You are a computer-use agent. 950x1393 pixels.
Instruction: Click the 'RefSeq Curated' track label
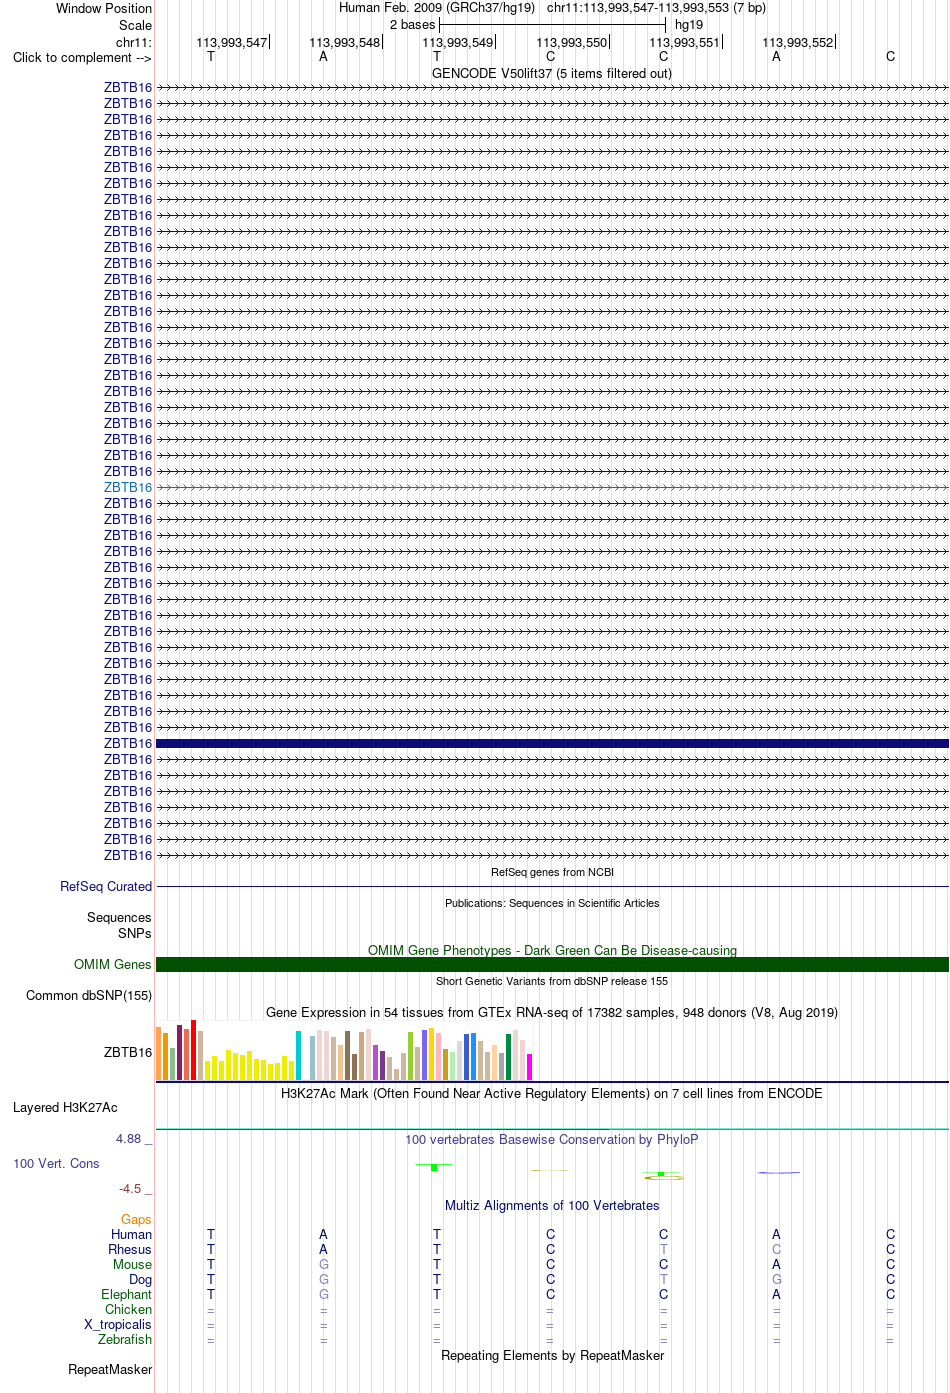(106, 886)
